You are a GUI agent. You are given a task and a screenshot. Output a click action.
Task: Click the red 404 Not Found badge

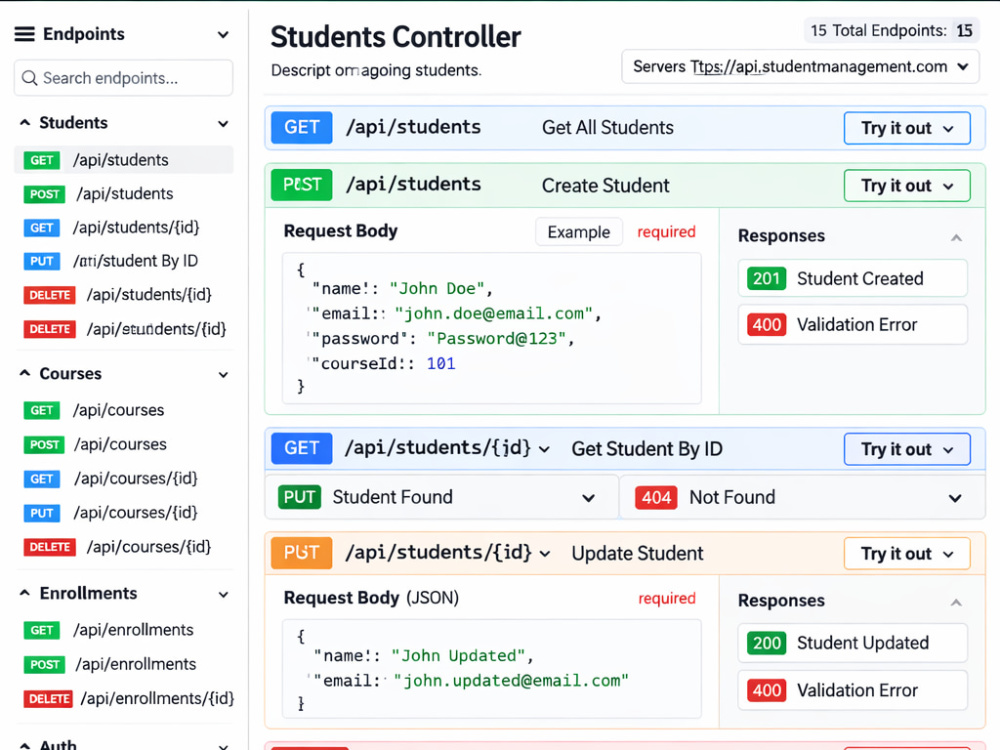tap(656, 497)
